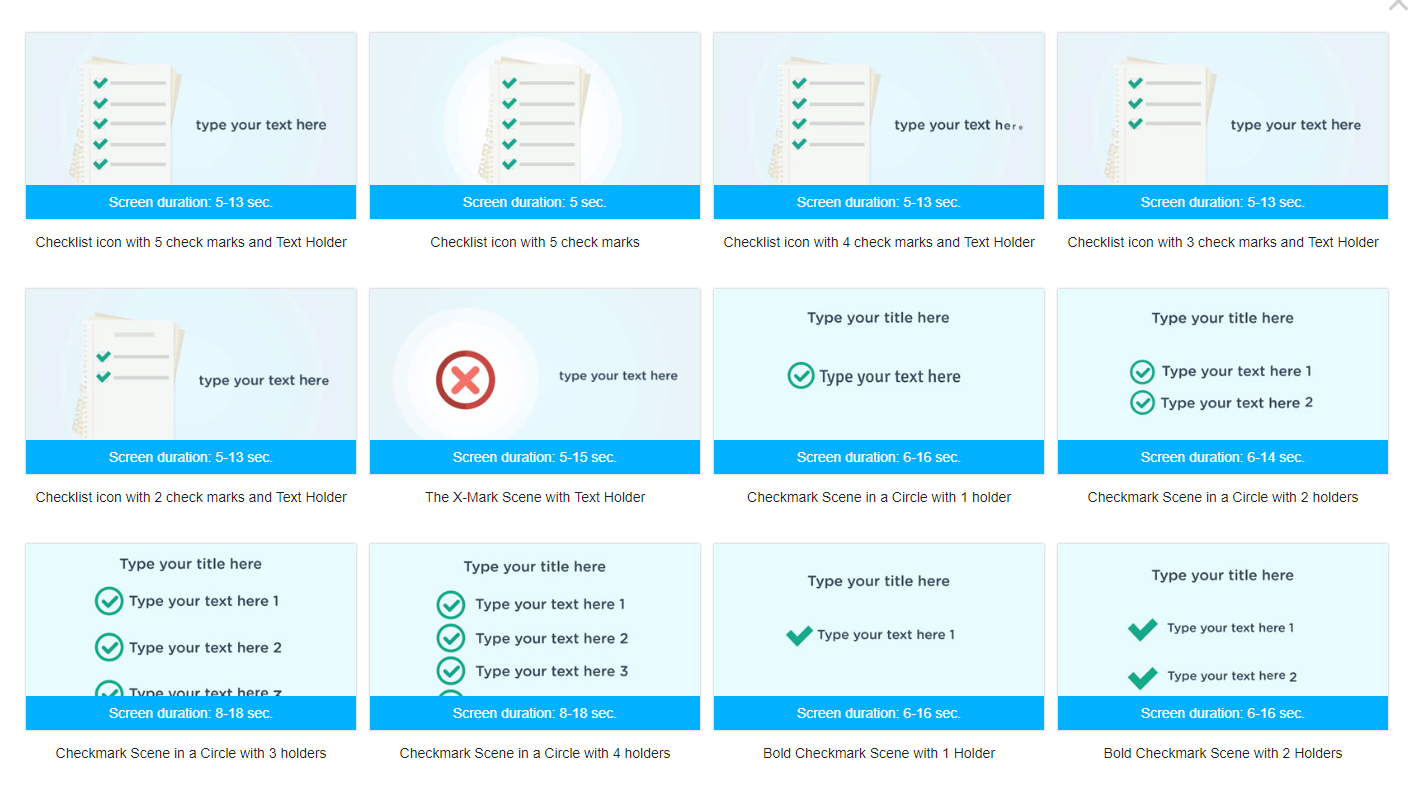Click 'The X-Mark Scene with Text Holder' caption
The image size is (1411, 788).
(x=535, y=497)
